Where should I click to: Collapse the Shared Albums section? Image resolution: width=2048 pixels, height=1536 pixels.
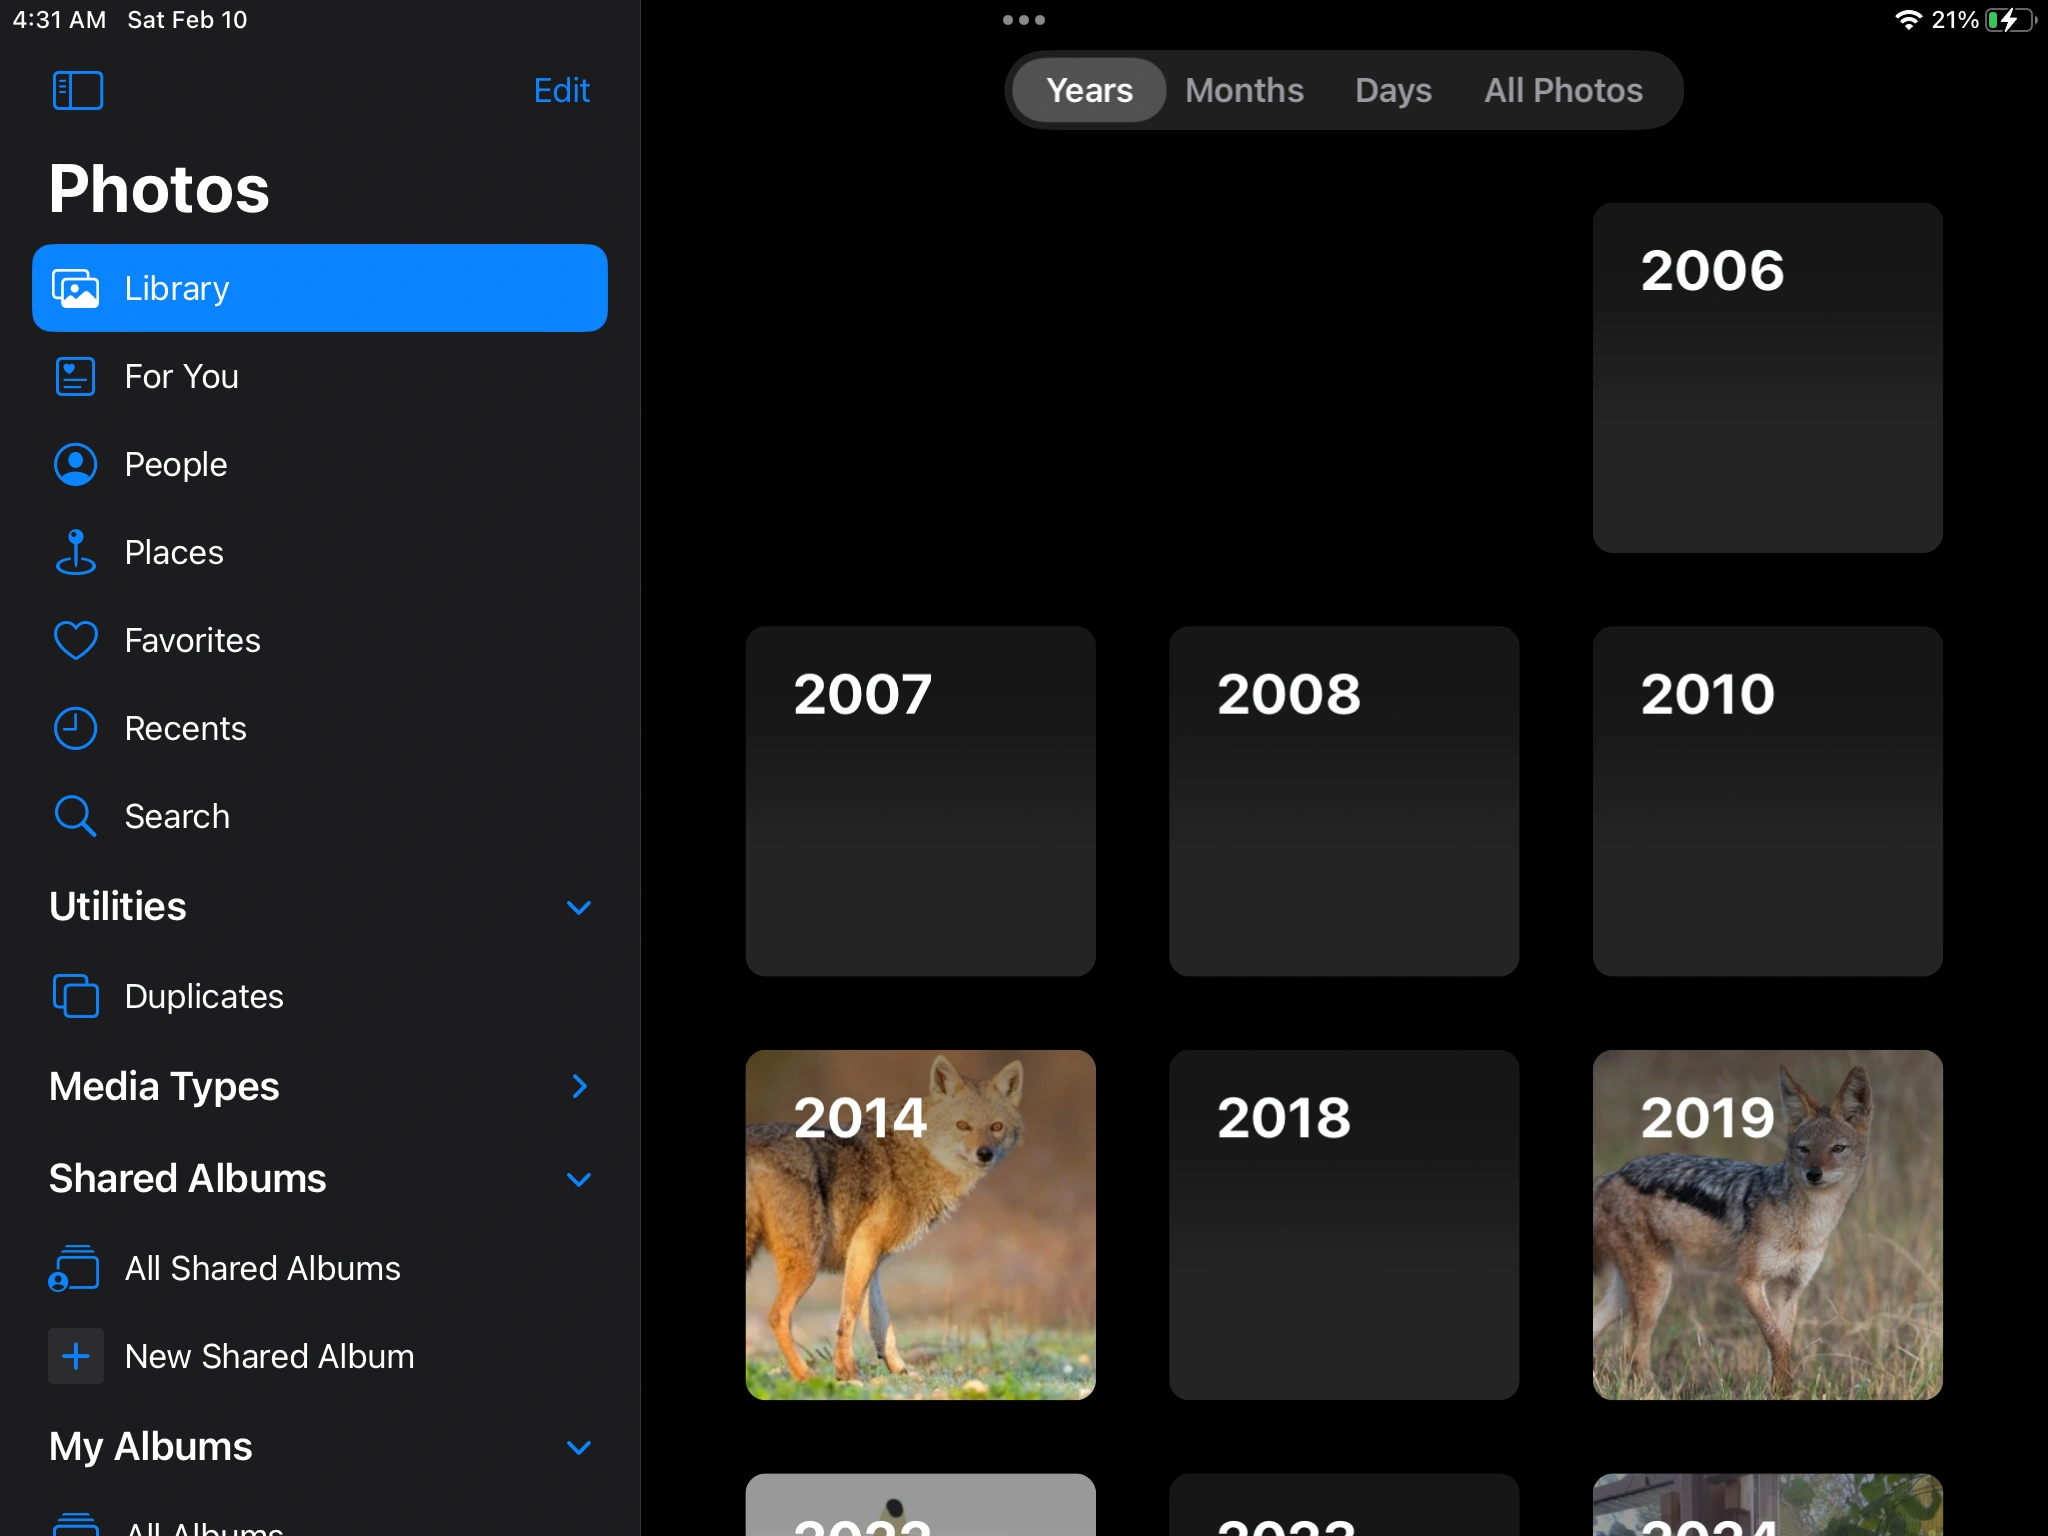pyautogui.click(x=578, y=1179)
